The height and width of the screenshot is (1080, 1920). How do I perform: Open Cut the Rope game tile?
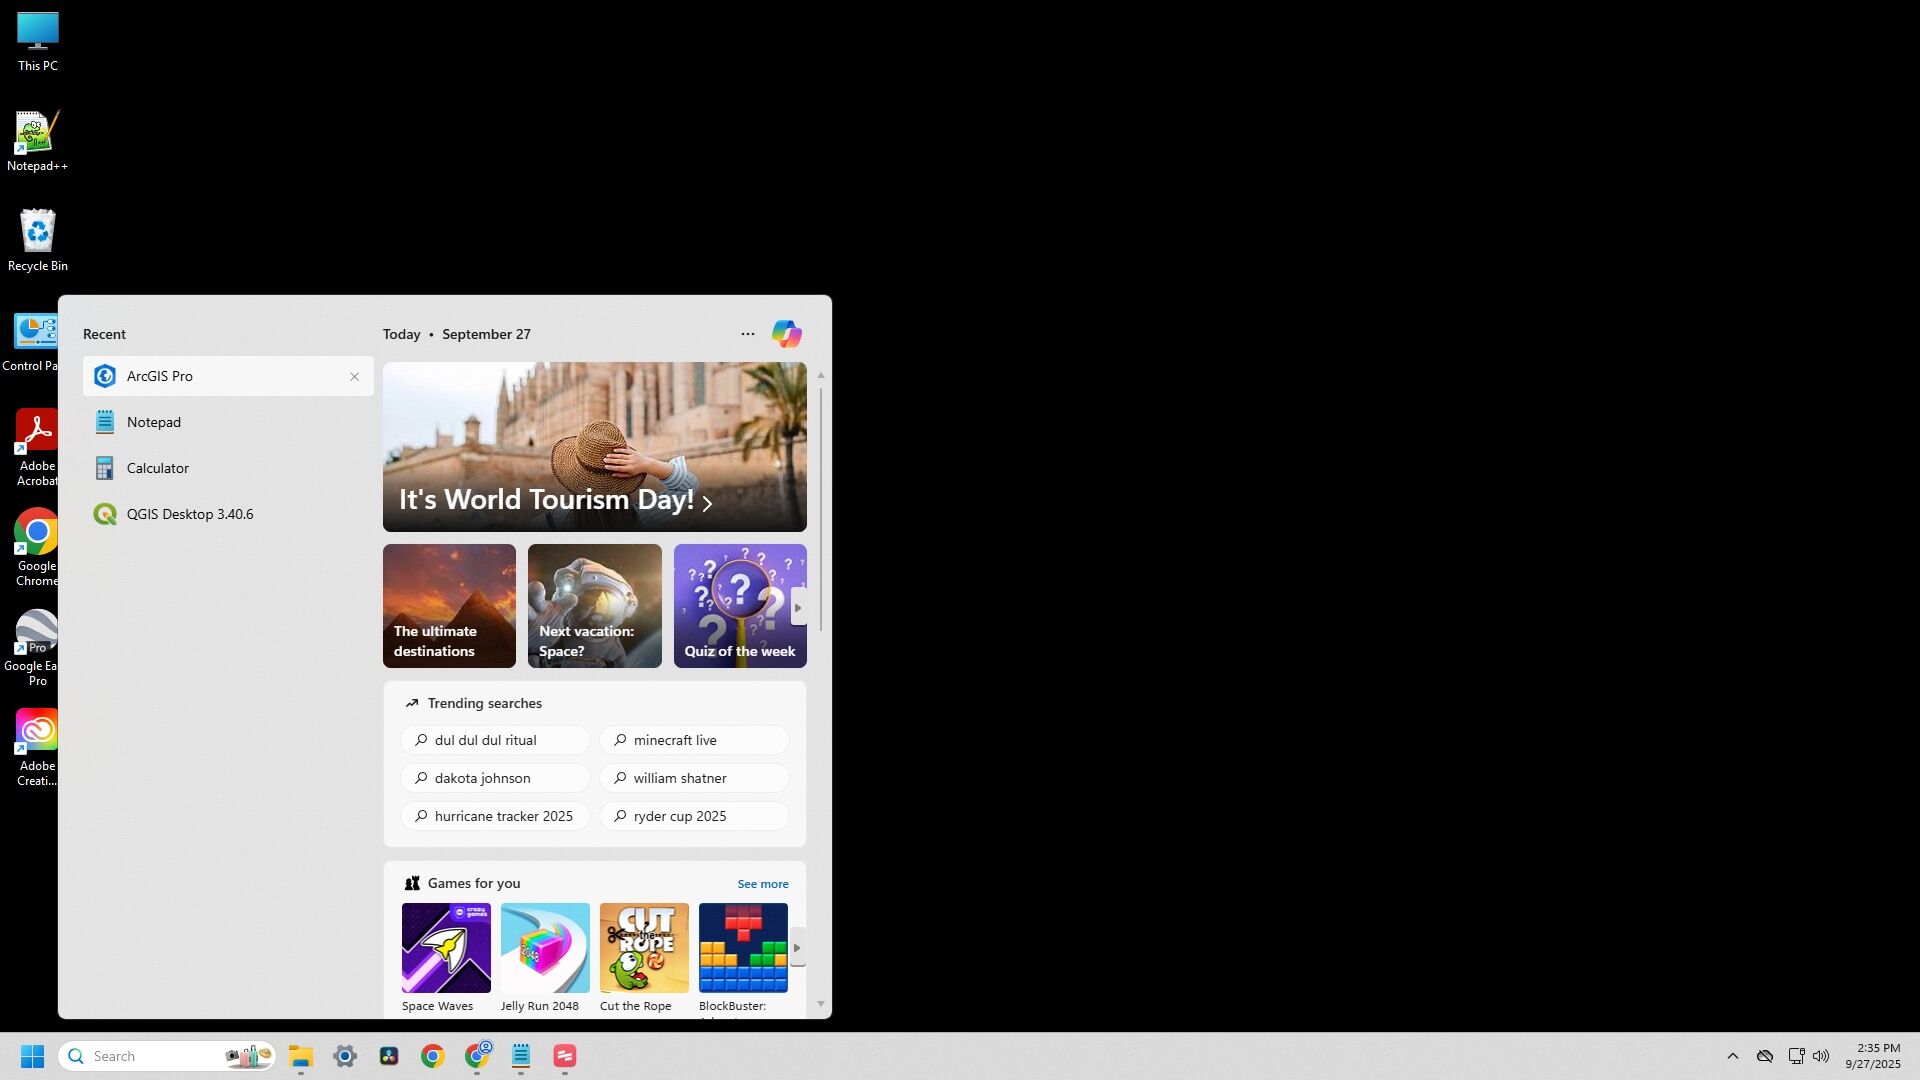[644, 948]
